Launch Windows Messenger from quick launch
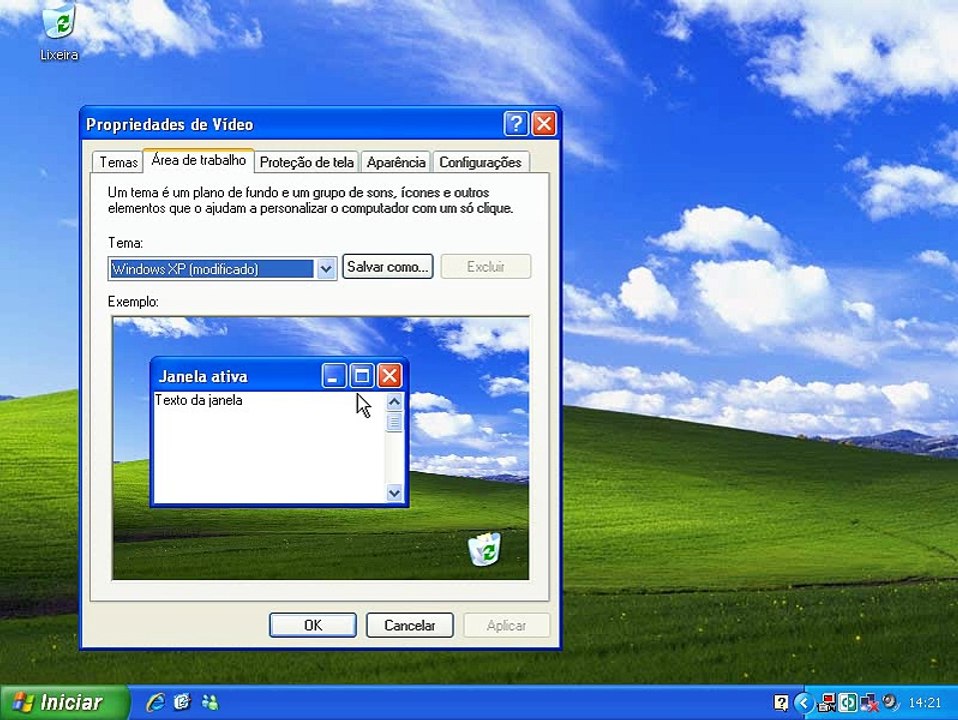 tap(210, 702)
